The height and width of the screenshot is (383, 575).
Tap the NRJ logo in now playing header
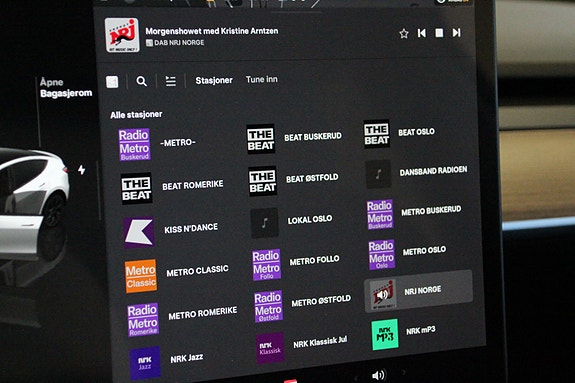pos(122,35)
